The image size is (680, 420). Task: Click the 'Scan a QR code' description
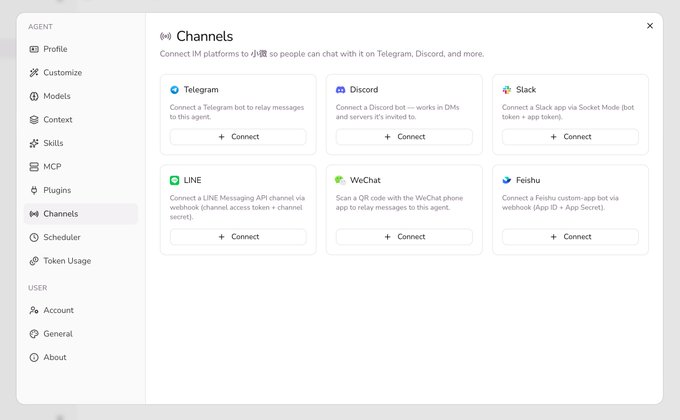(x=399, y=203)
